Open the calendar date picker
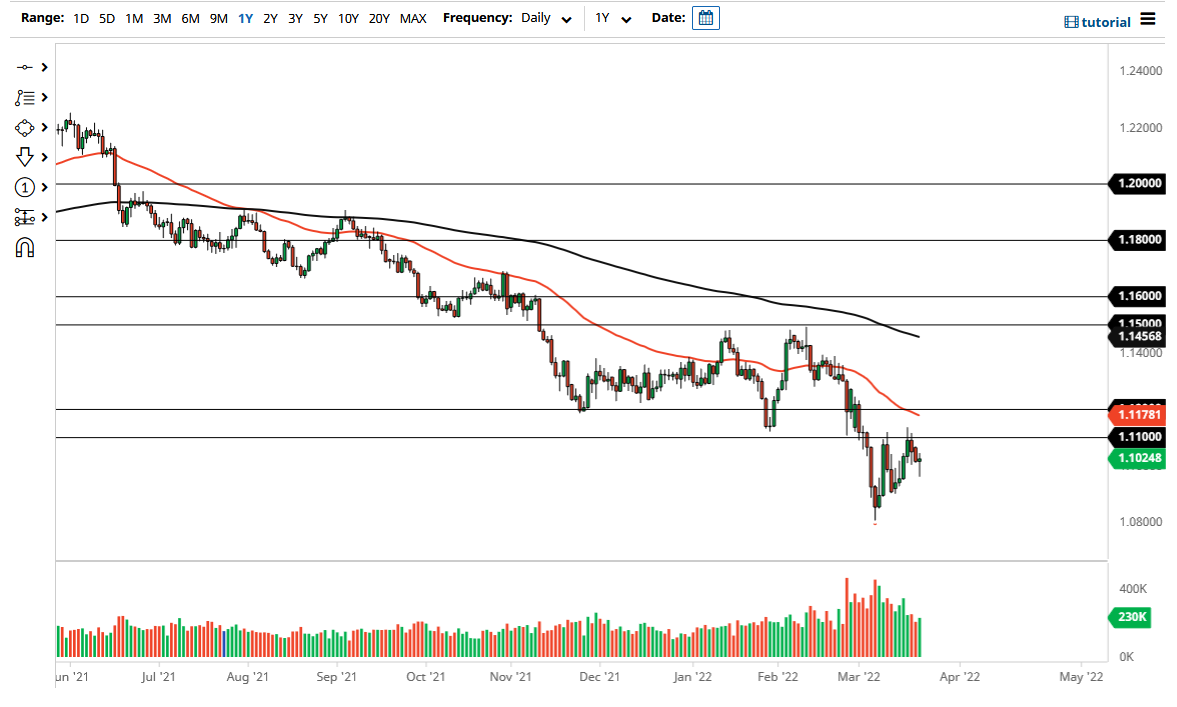 point(706,17)
